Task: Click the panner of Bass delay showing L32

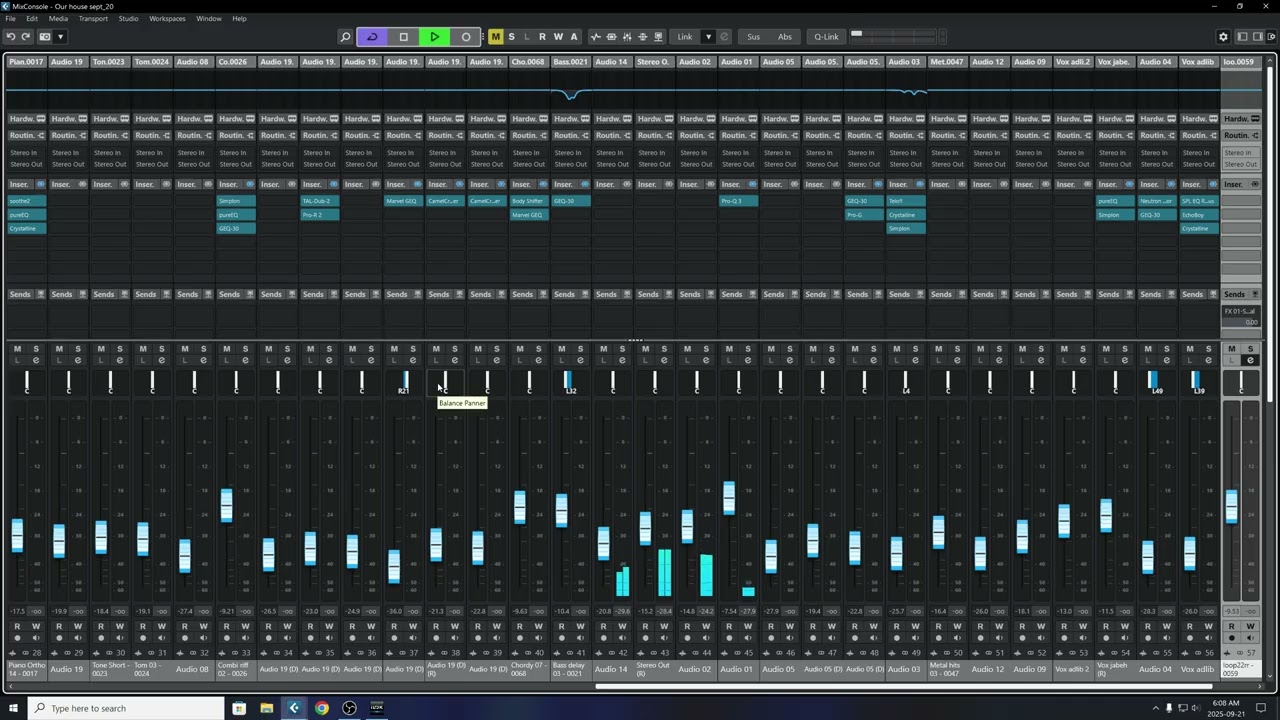Action: (571, 382)
